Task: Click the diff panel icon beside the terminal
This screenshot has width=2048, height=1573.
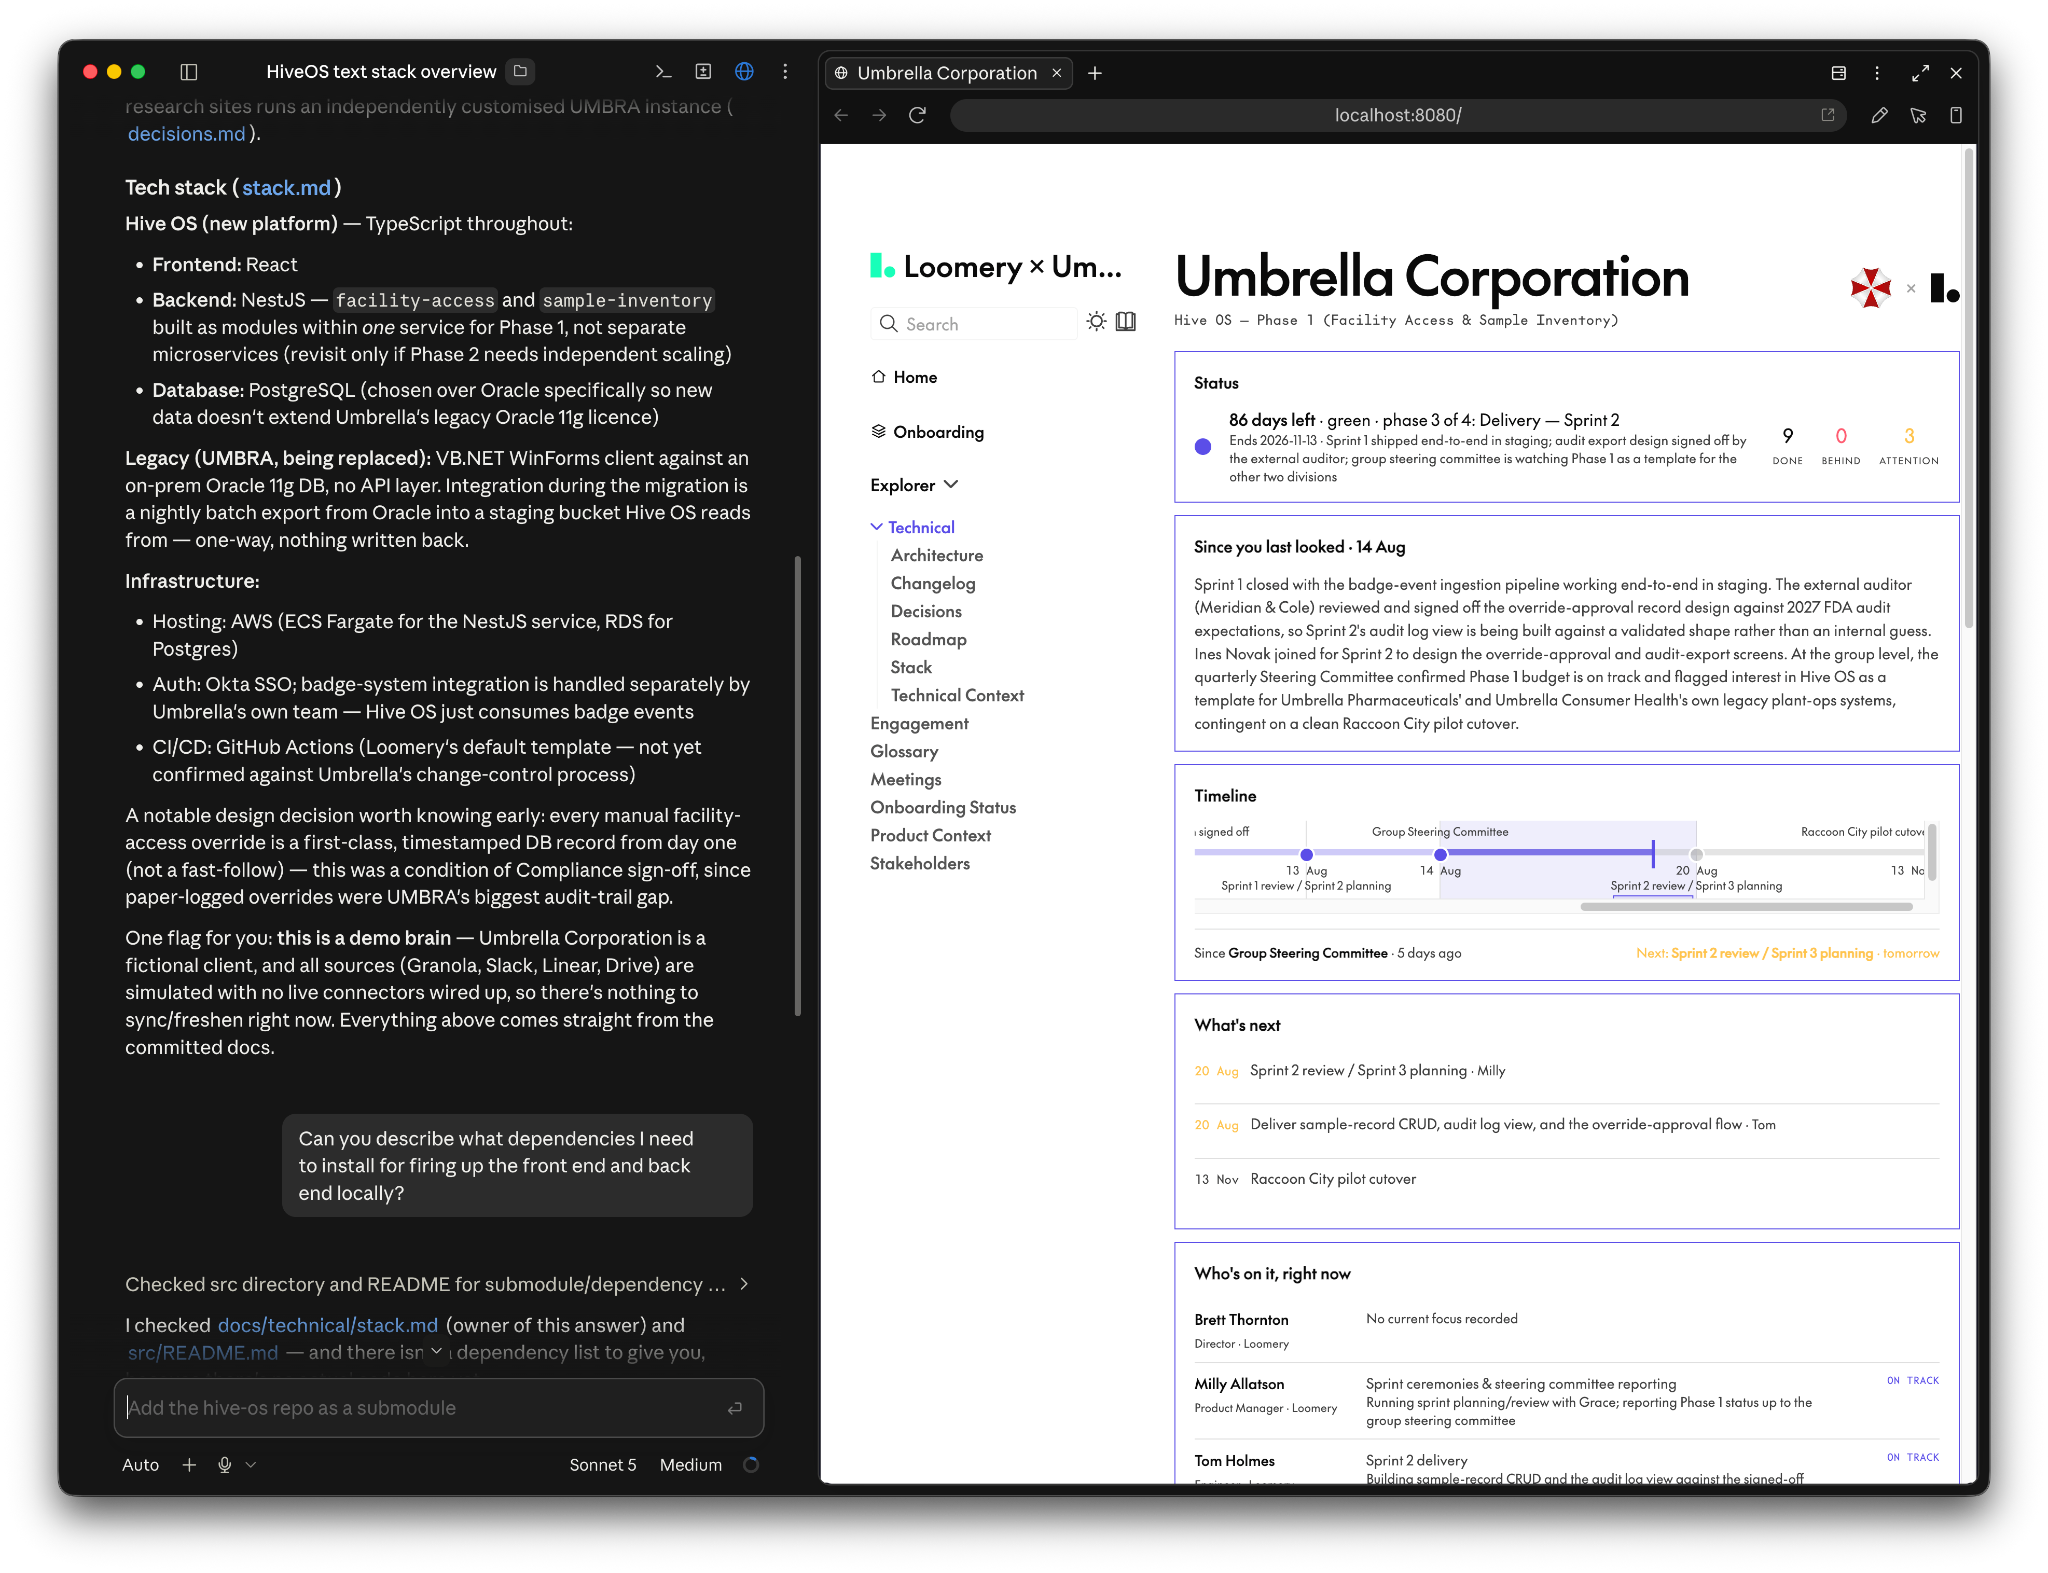Action: [704, 72]
